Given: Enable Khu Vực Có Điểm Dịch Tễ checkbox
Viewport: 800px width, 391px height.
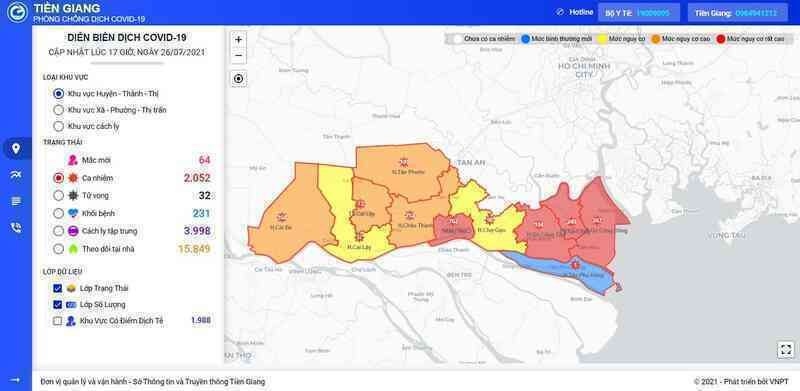Looking at the screenshot, I should (x=58, y=321).
